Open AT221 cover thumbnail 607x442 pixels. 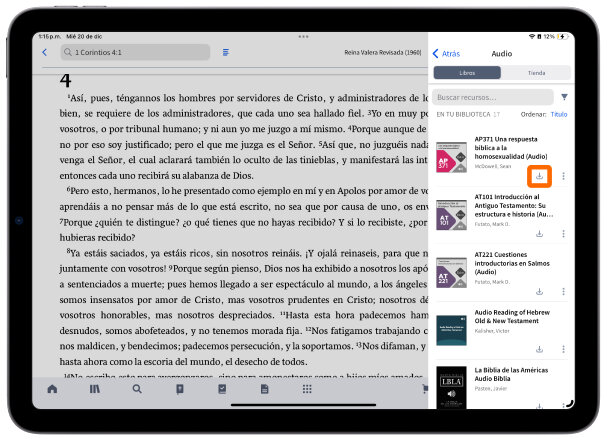pyautogui.click(x=451, y=272)
